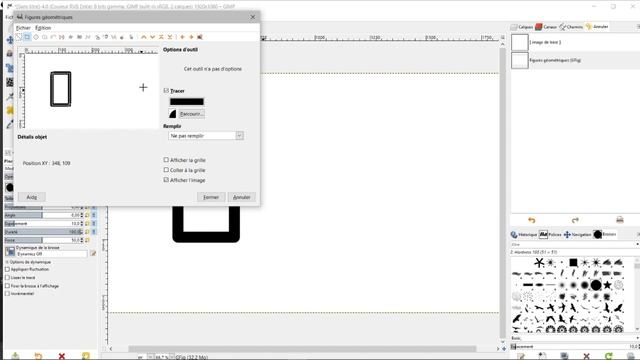Enable Afficher la grille checkbox
The width and height of the screenshot is (640, 360).
(x=166, y=160)
